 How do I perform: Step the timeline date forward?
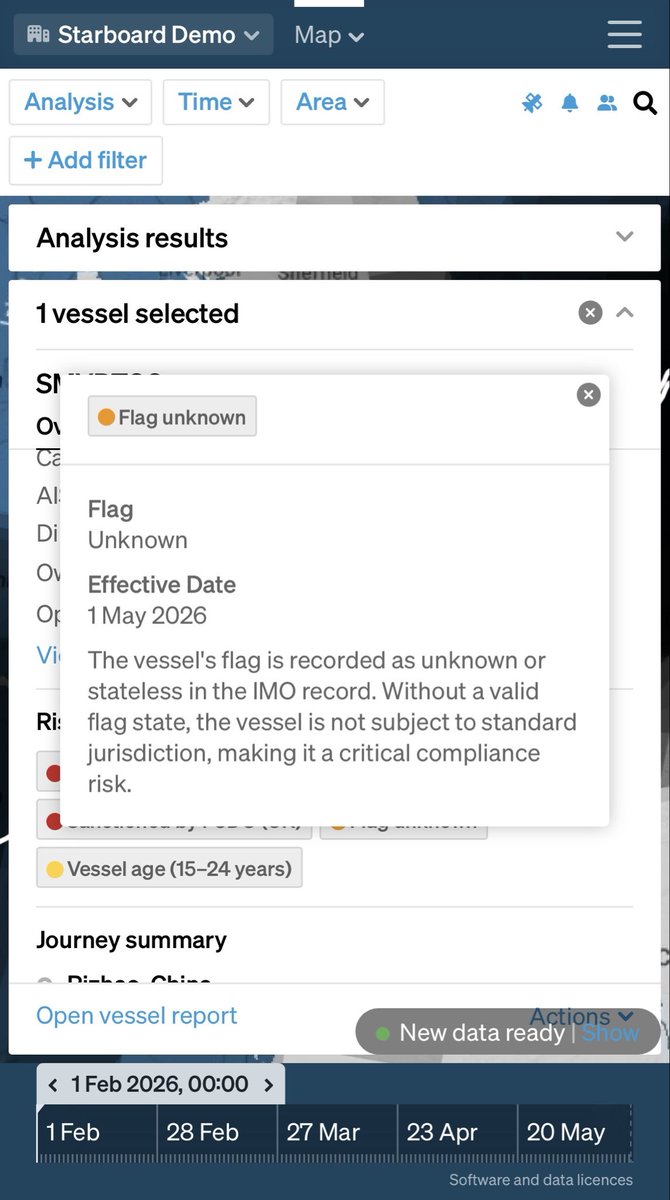coord(268,1084)
